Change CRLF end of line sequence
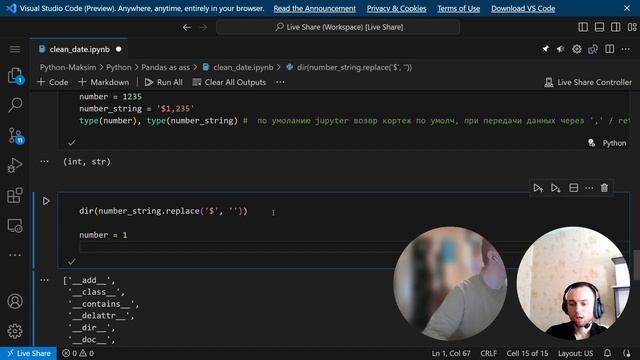The height and width of the screenshot is (360, 640). click(x=488, y=353)
